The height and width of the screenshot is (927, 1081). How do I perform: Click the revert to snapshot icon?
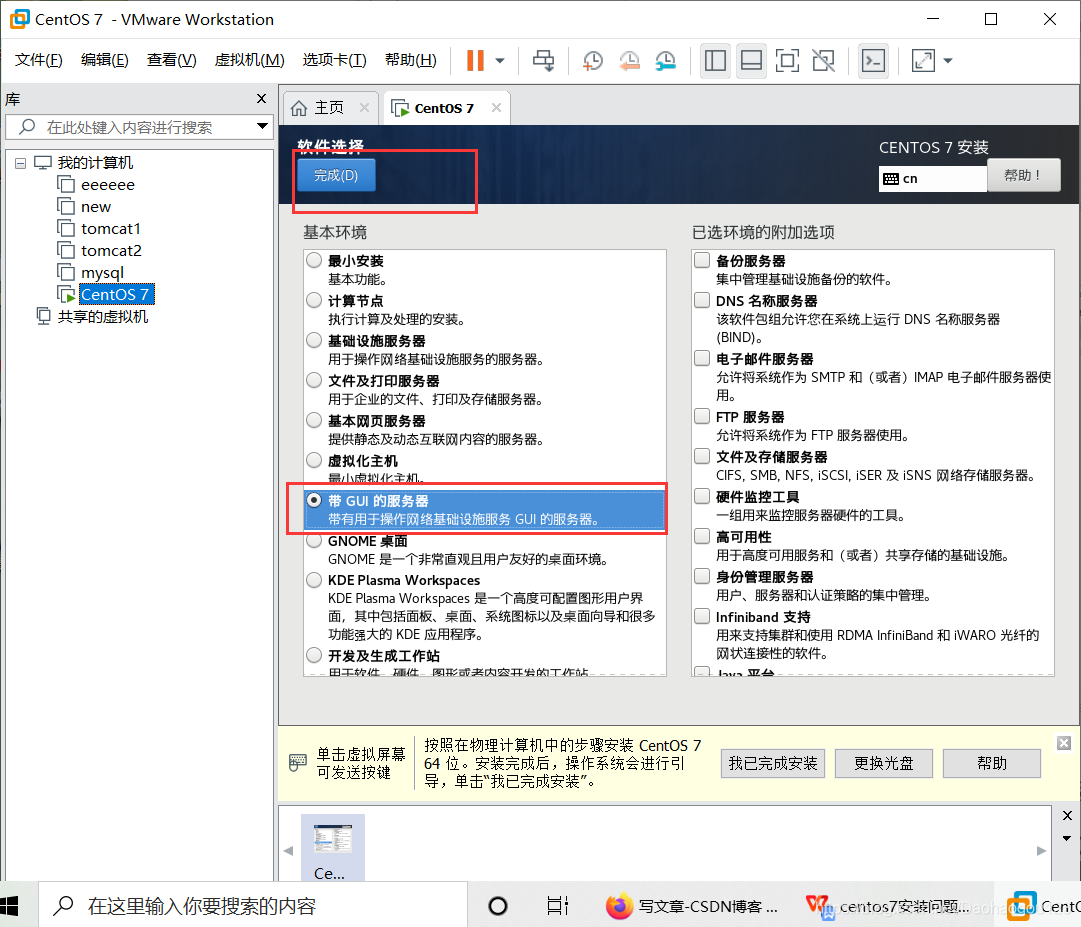coord(629,61)
